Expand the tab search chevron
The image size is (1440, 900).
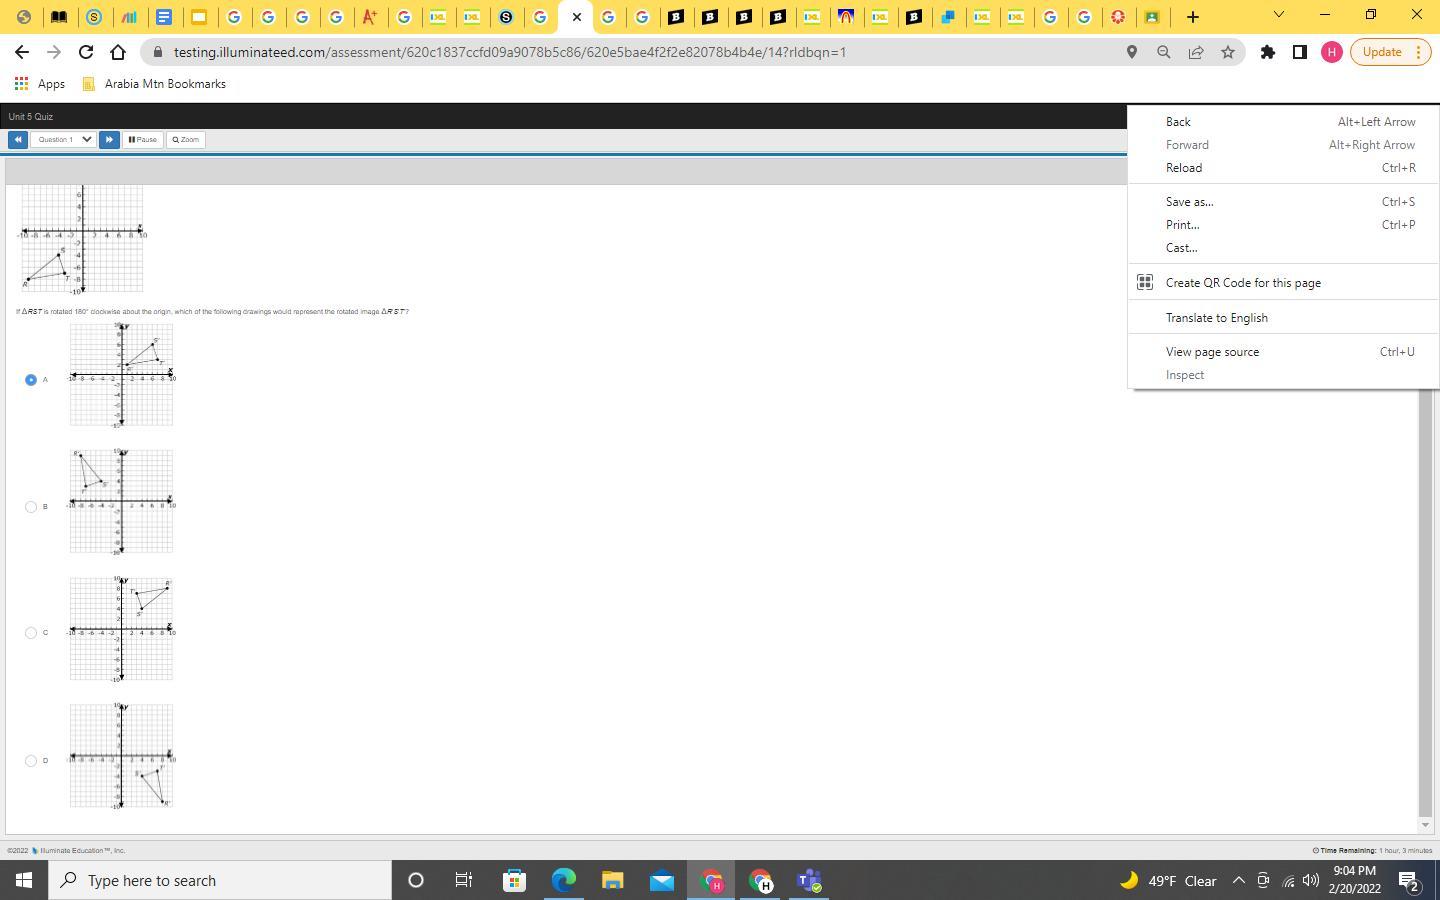click(1278, 15)
